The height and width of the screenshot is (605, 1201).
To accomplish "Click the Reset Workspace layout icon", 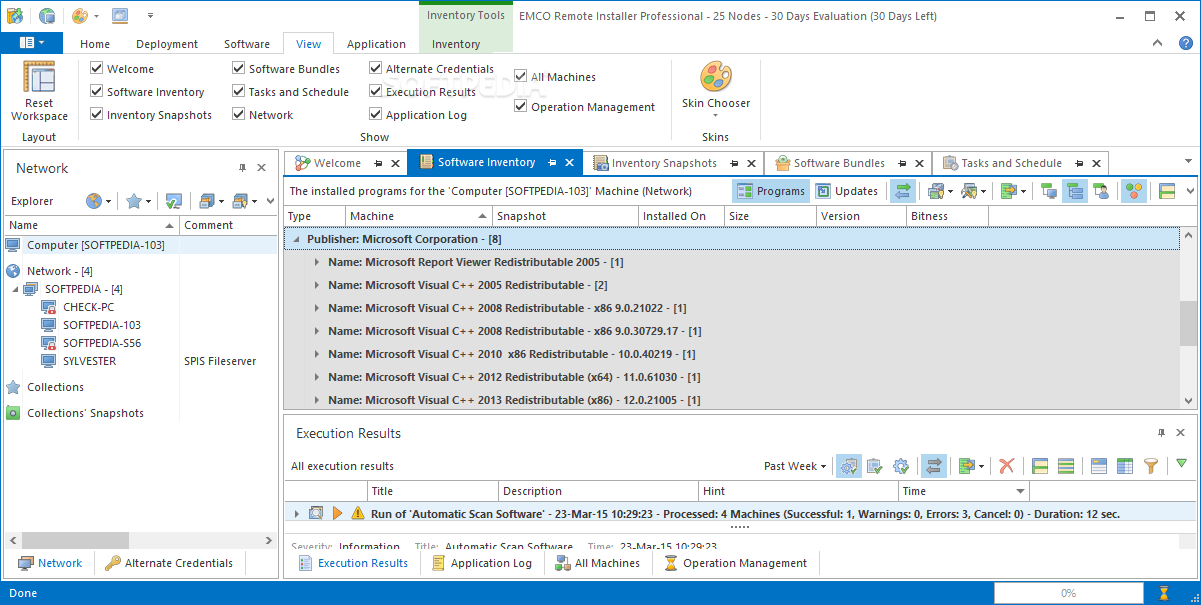I will pyautogui.click(x=39, y=78).
